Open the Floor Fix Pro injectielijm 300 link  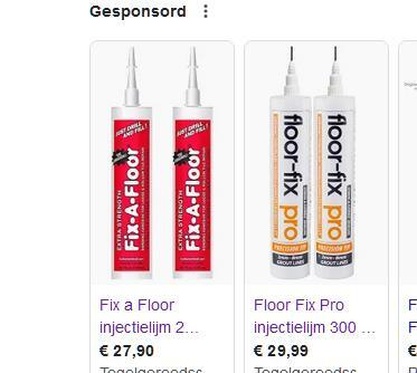pos(314,316)
